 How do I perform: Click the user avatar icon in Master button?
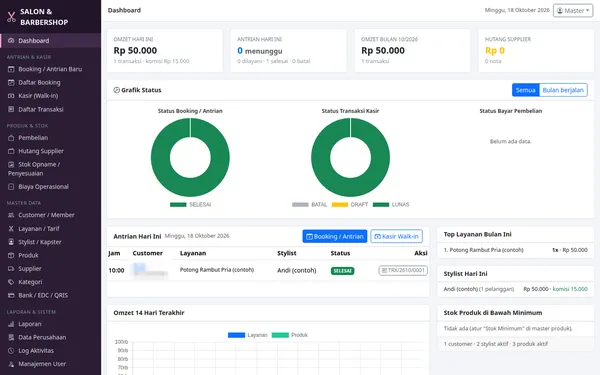tap(560, 11)
